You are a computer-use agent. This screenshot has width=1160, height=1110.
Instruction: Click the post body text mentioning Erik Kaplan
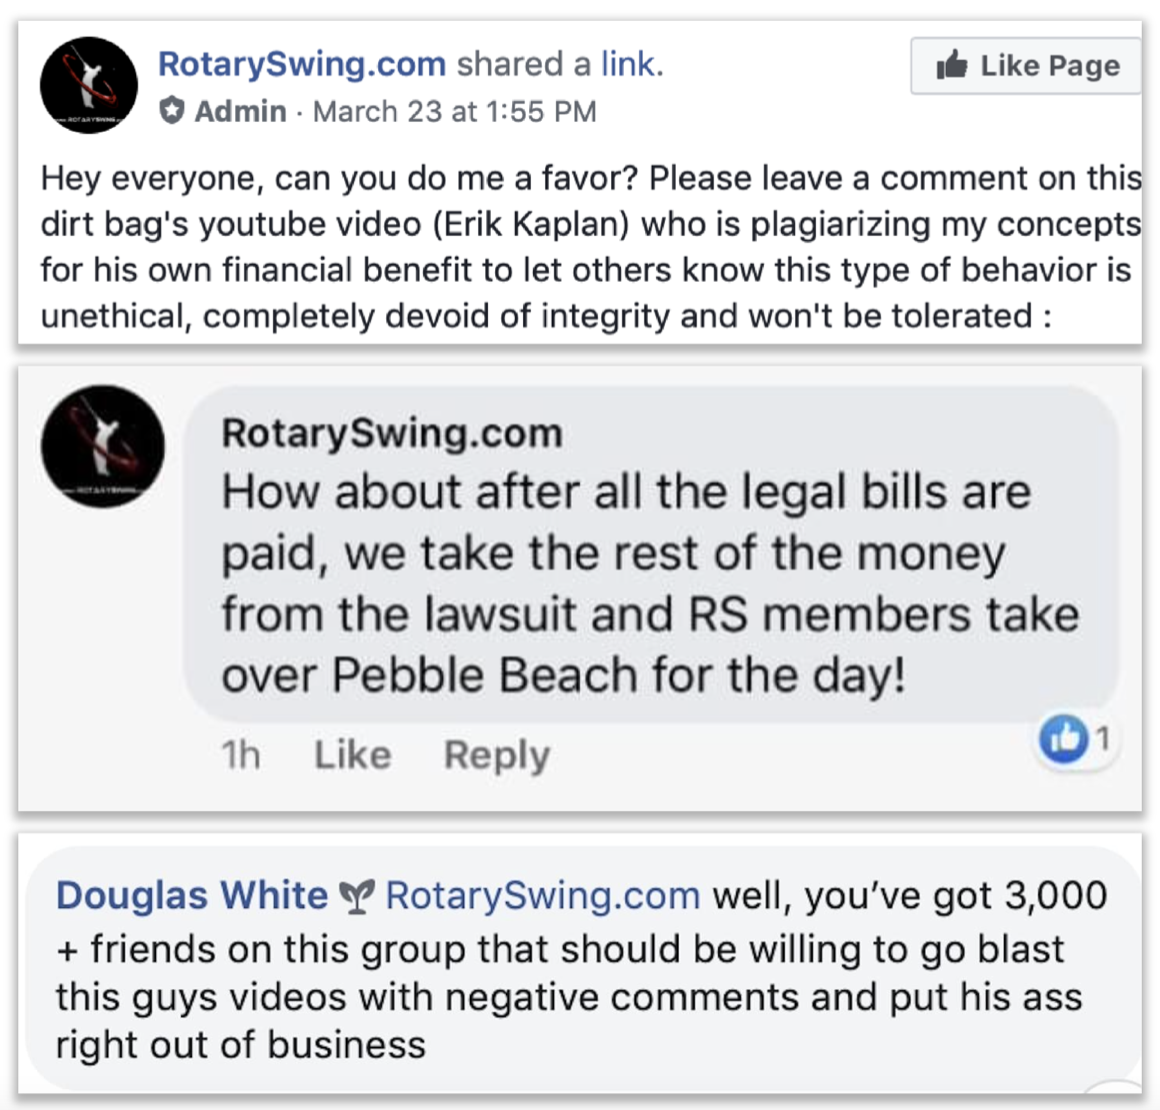point(590,247)
